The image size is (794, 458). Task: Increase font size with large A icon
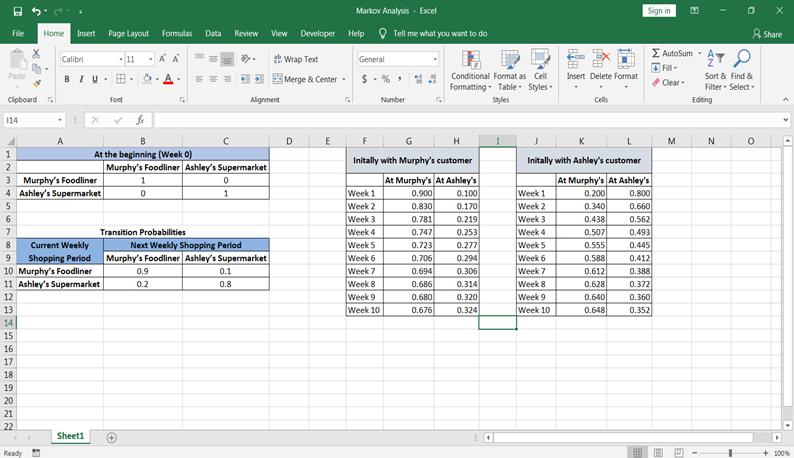coord(163,59)
